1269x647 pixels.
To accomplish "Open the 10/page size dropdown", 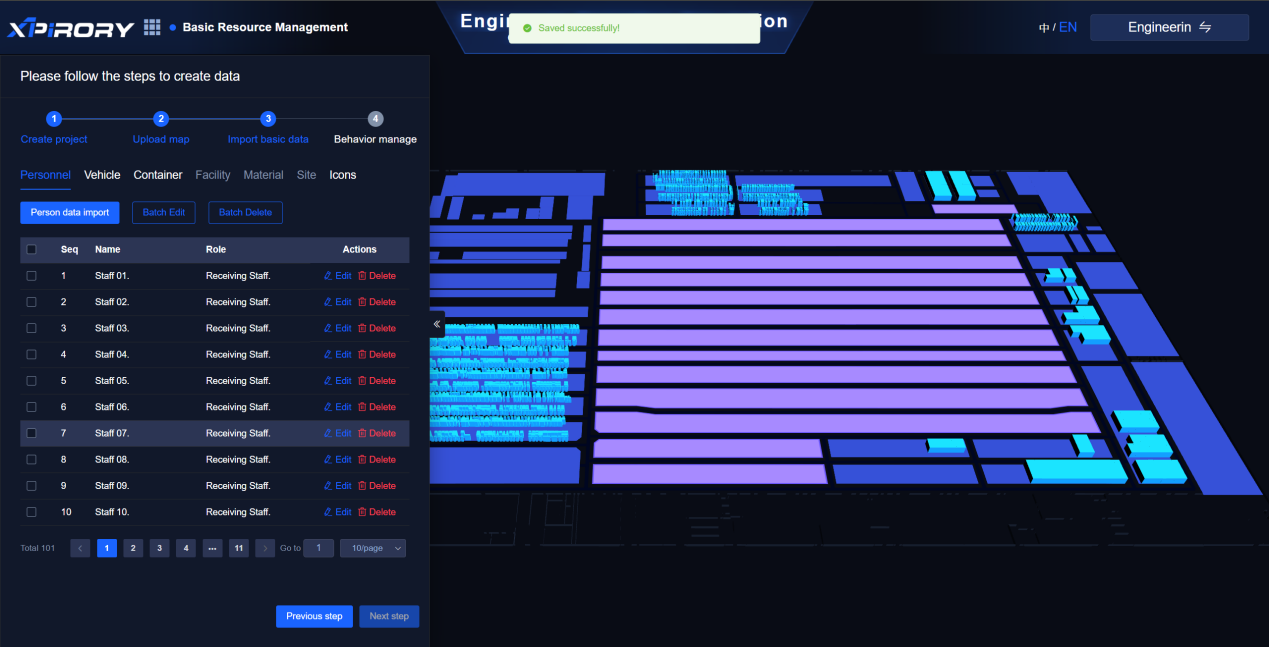I will pos(372,548).
